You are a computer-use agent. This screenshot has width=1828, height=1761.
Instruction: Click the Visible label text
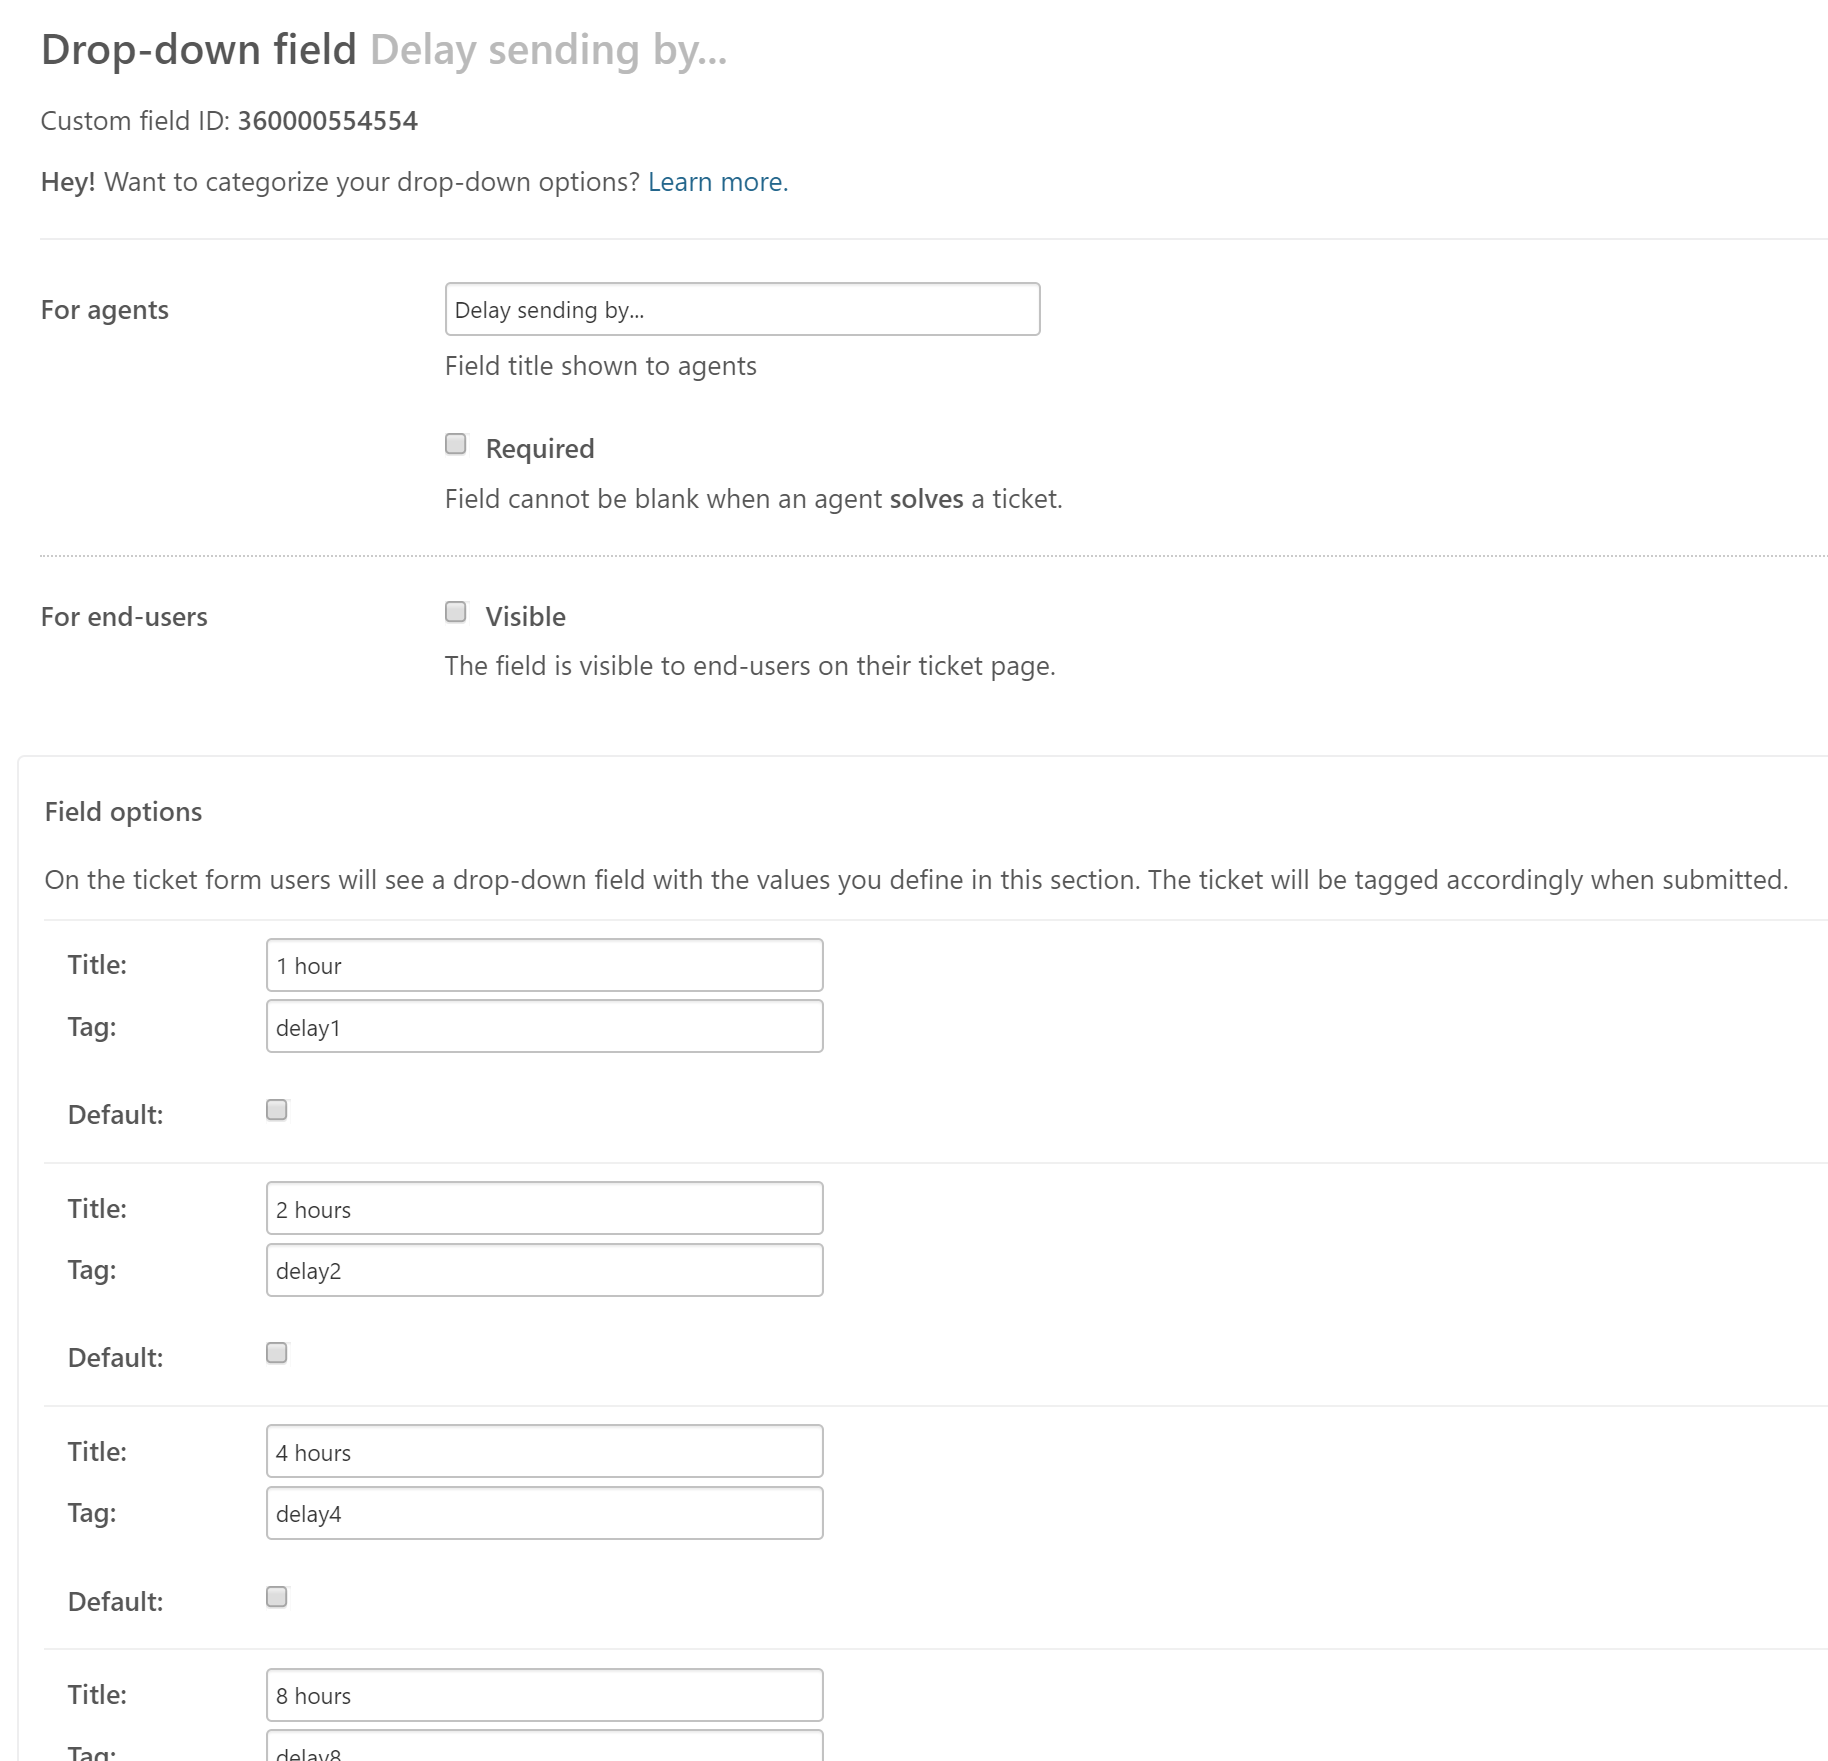[525, 617]
